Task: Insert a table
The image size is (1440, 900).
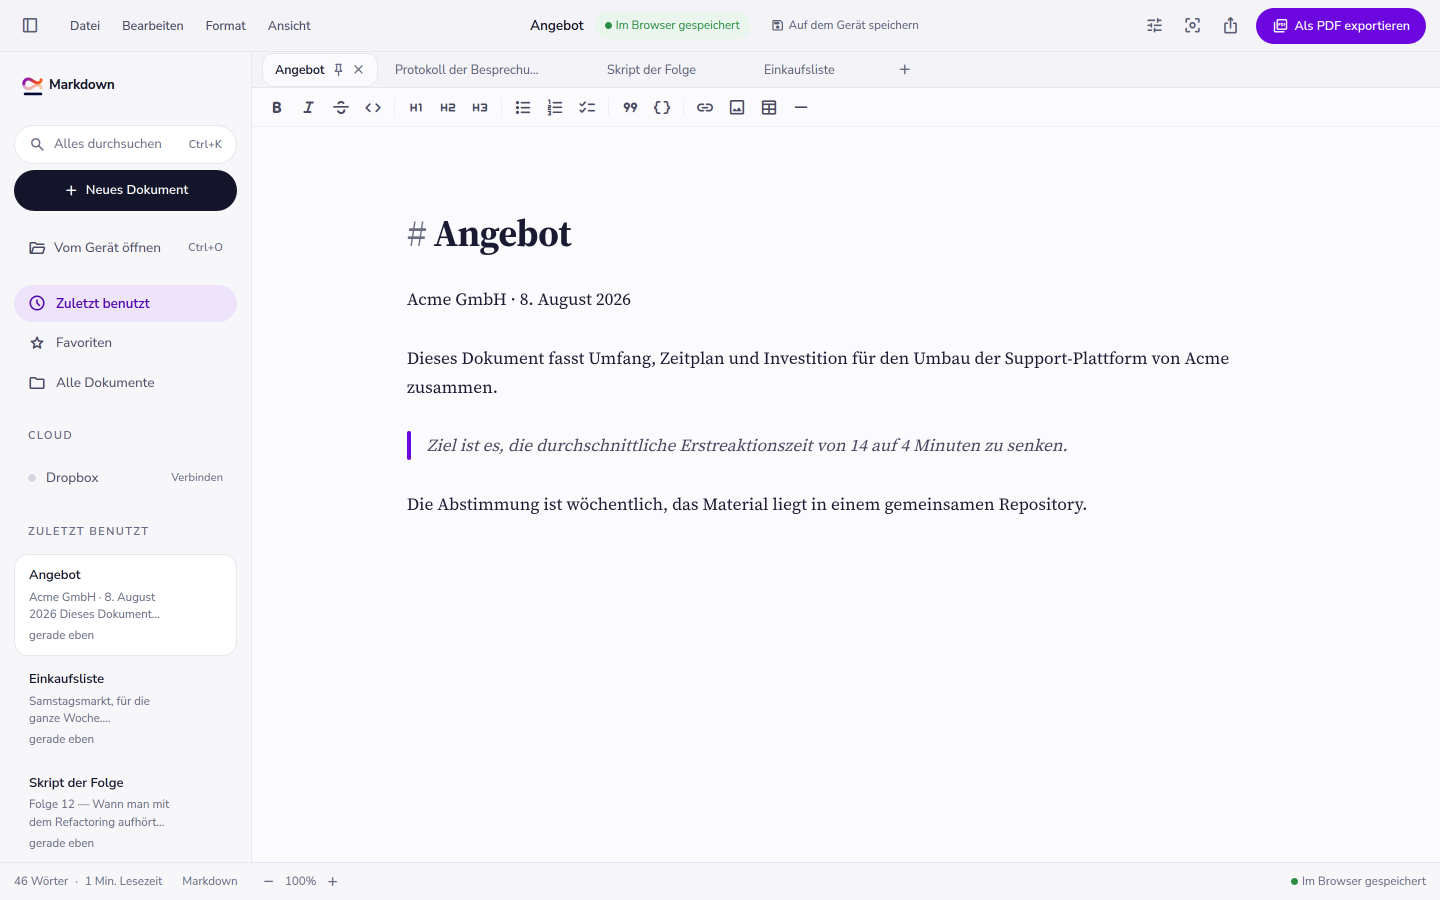Action: pyautogui.click(x=769, y=108)
